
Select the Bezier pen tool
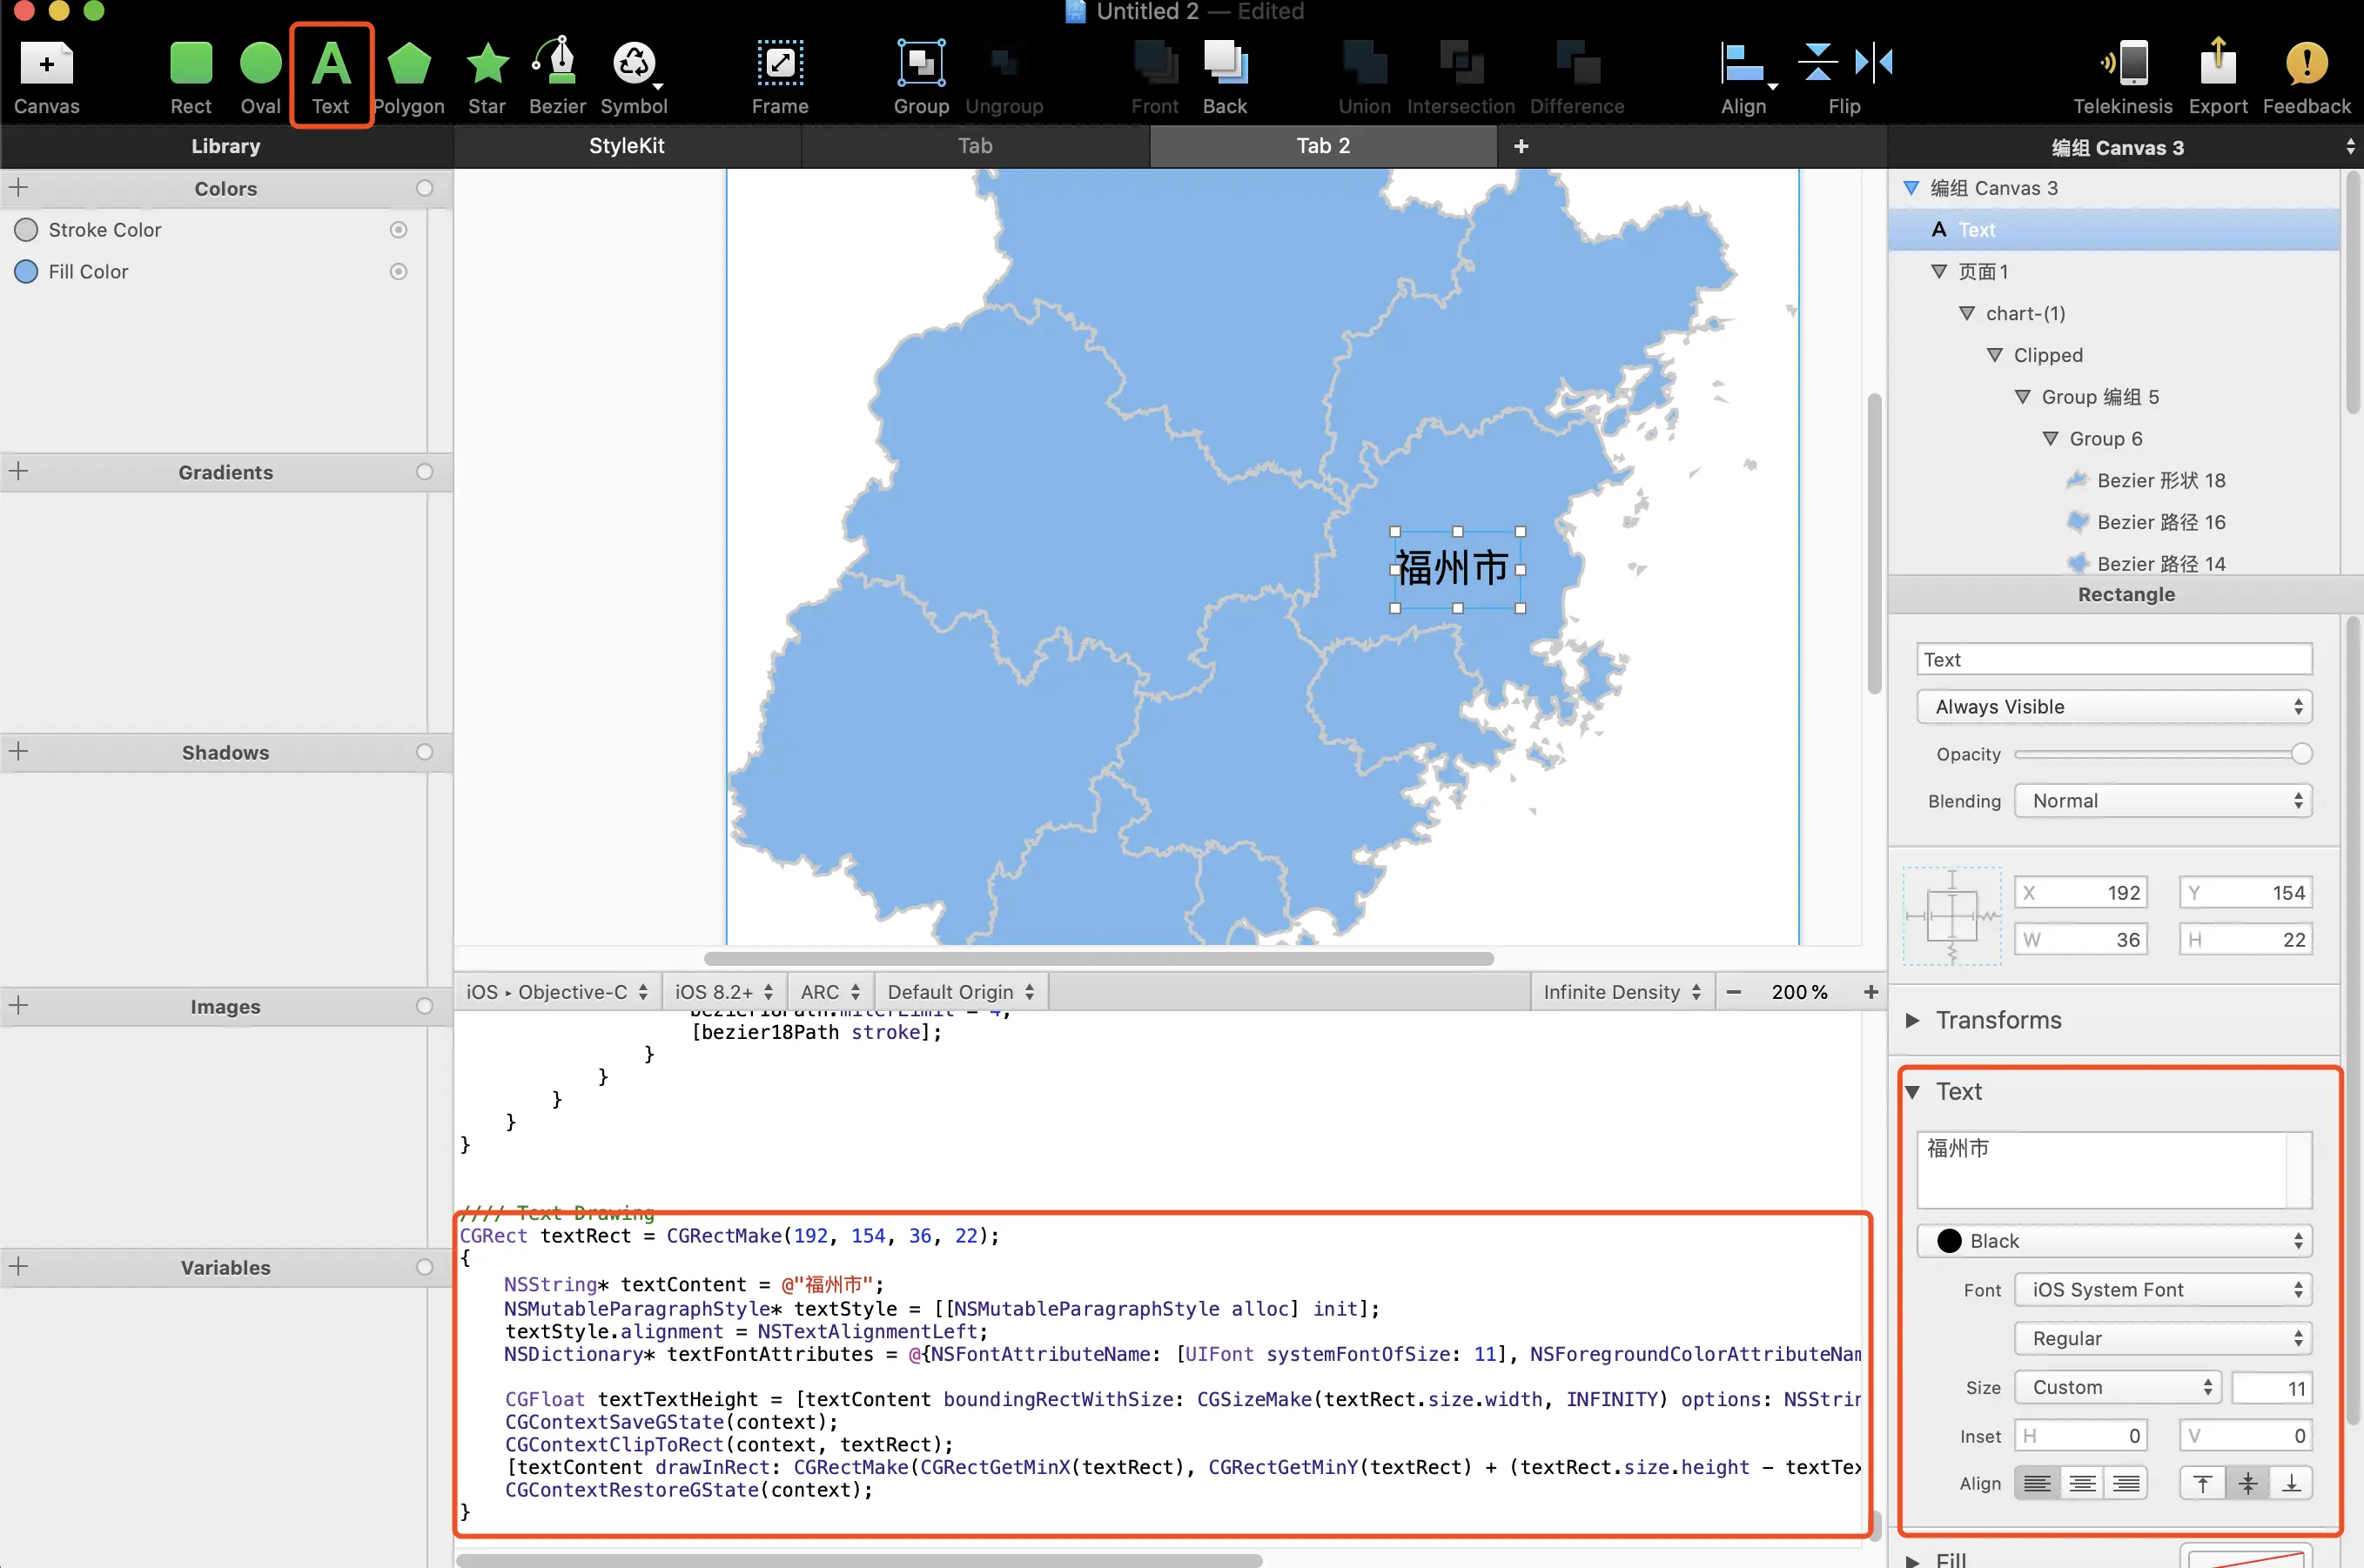556,64
